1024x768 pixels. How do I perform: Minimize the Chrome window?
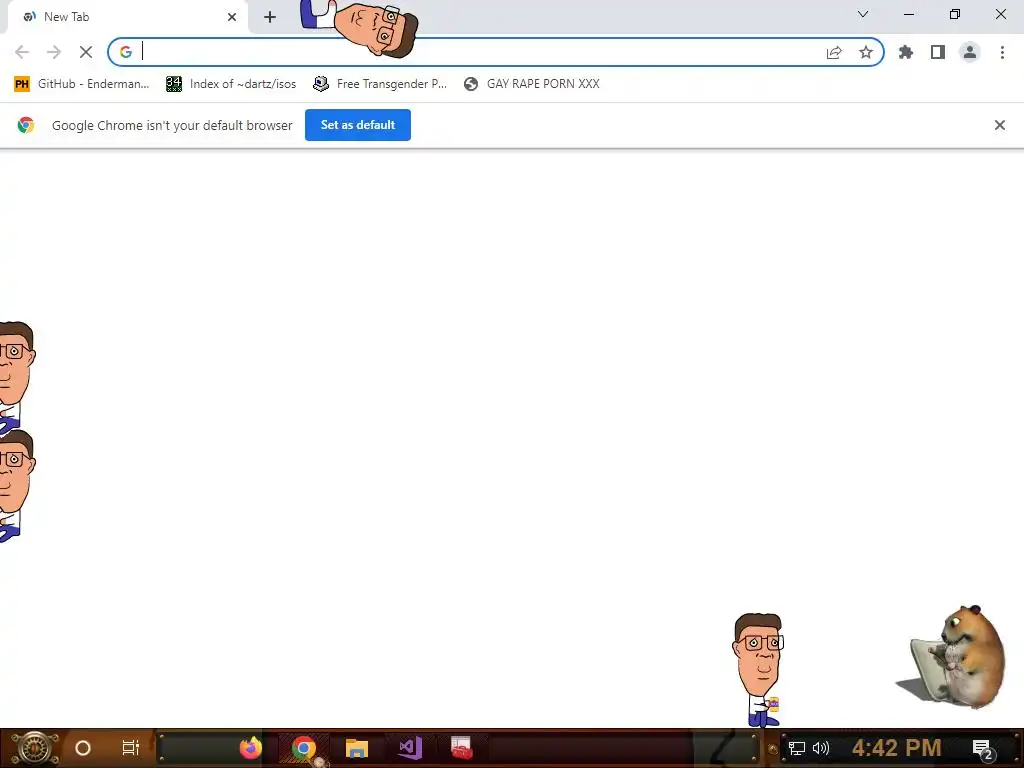(909, 14)
